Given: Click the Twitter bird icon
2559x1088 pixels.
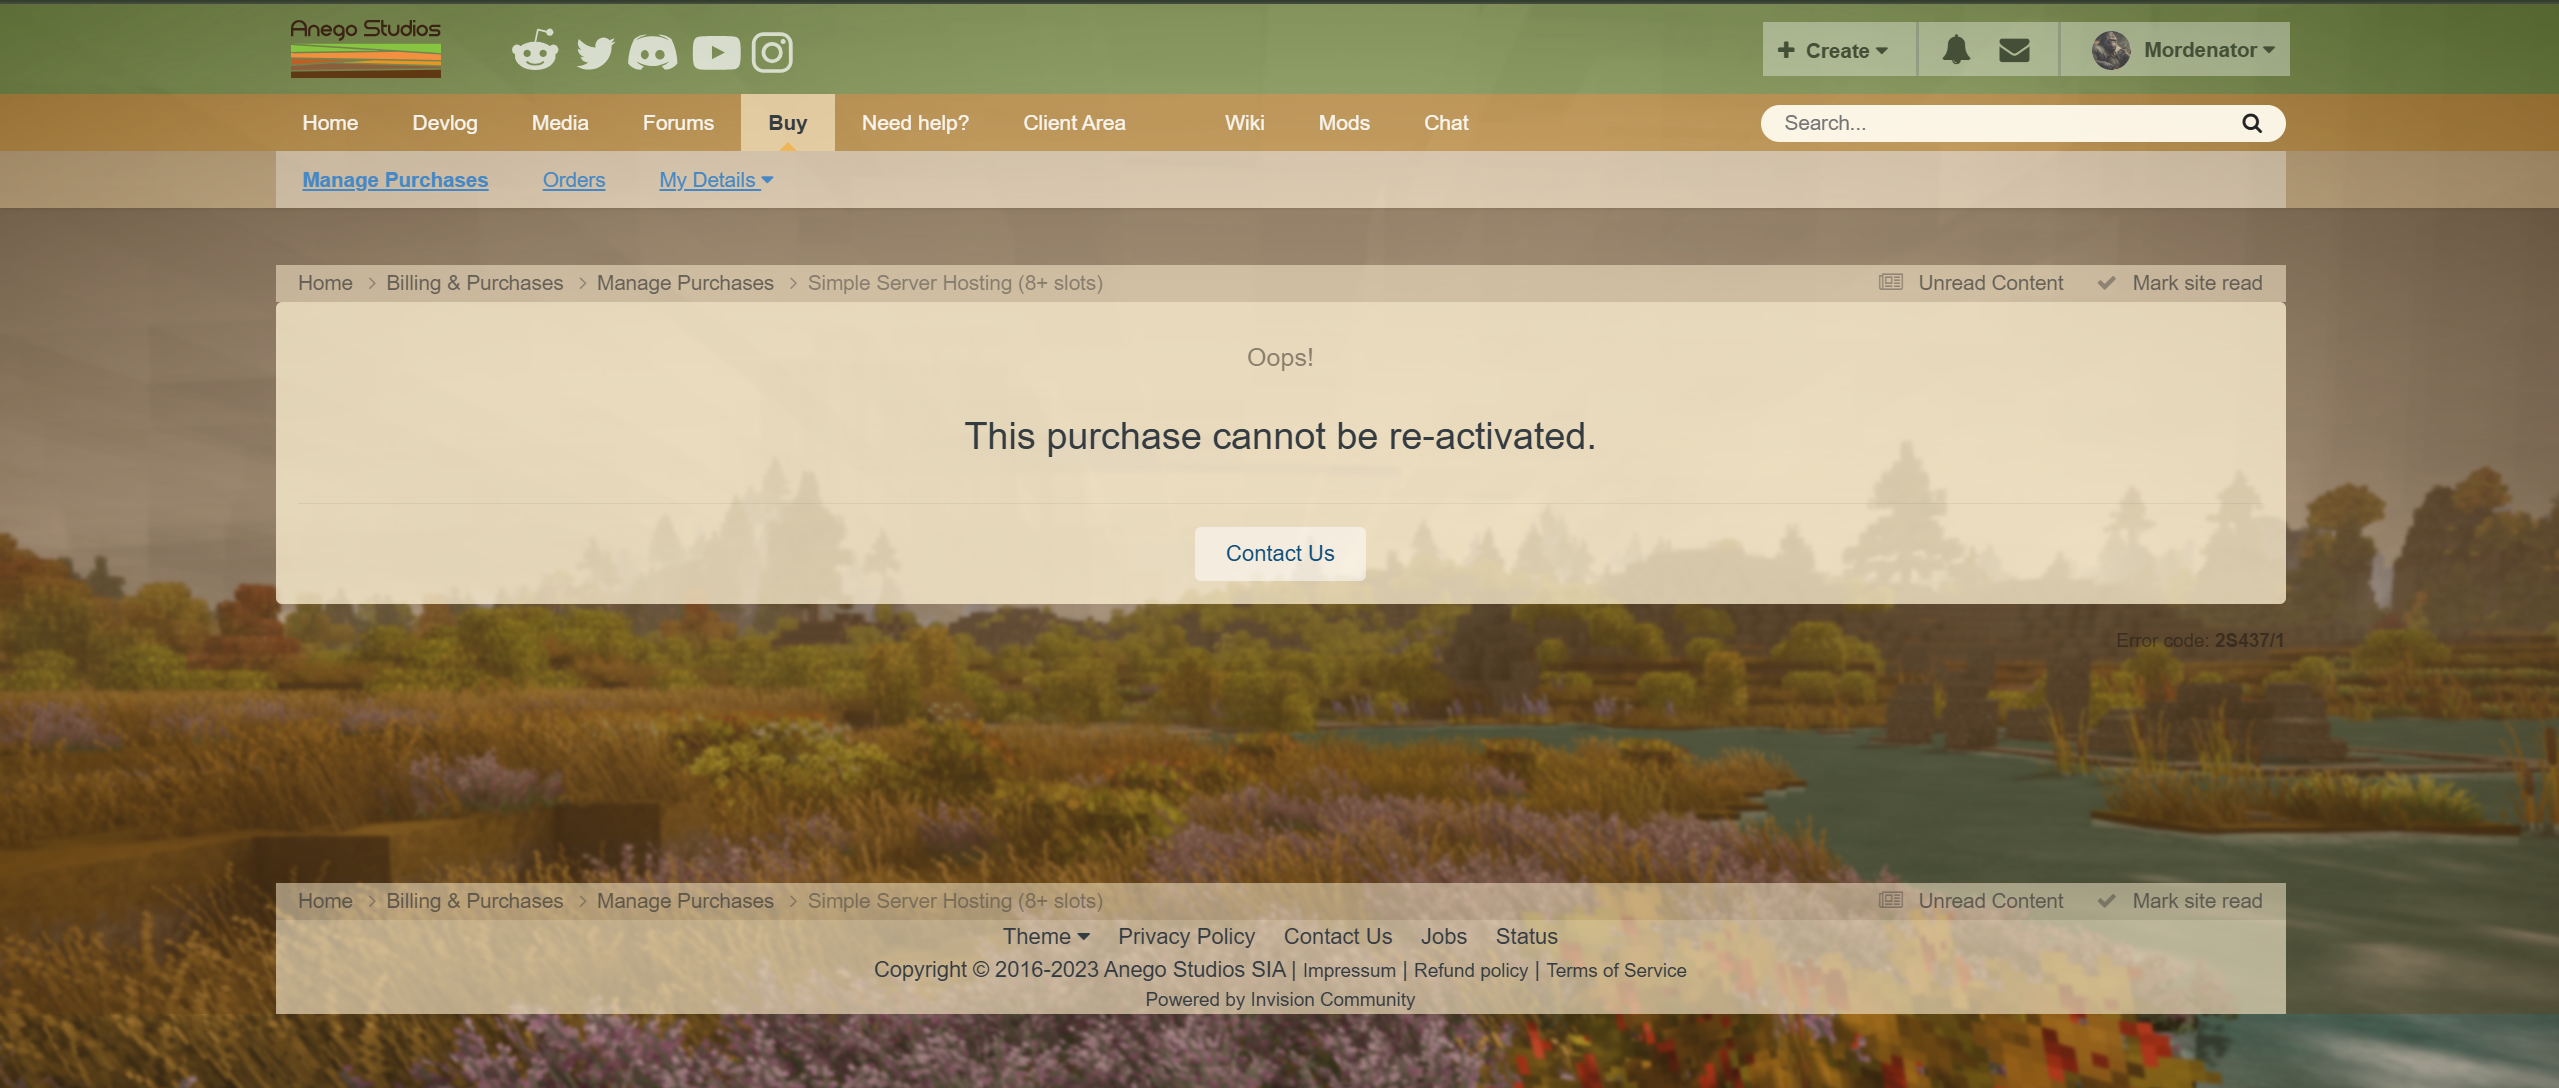Looking at the screenshot, I should coord(595,52).
